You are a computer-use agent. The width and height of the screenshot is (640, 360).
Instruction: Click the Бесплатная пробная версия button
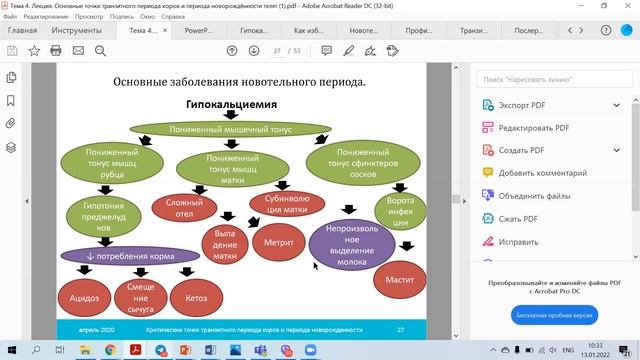point(554,315)
